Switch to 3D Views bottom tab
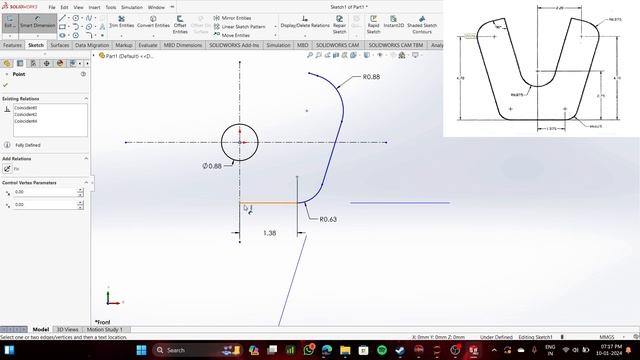This screenshot has height=360, width=640. [x=67, y=329]
